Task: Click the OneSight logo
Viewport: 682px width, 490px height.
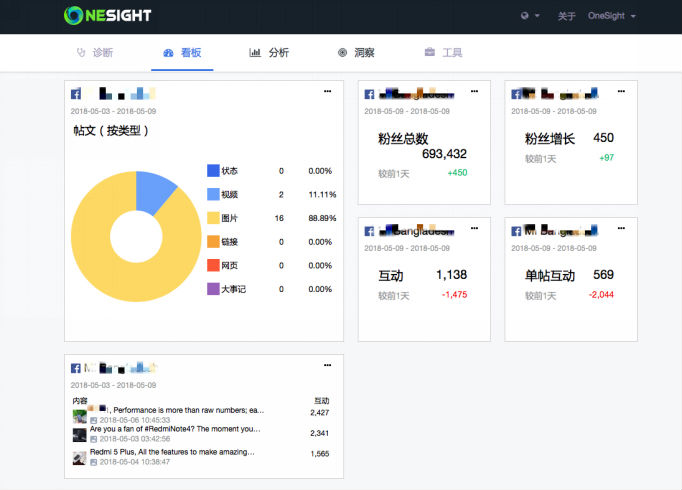Action: tap(107, 16)
